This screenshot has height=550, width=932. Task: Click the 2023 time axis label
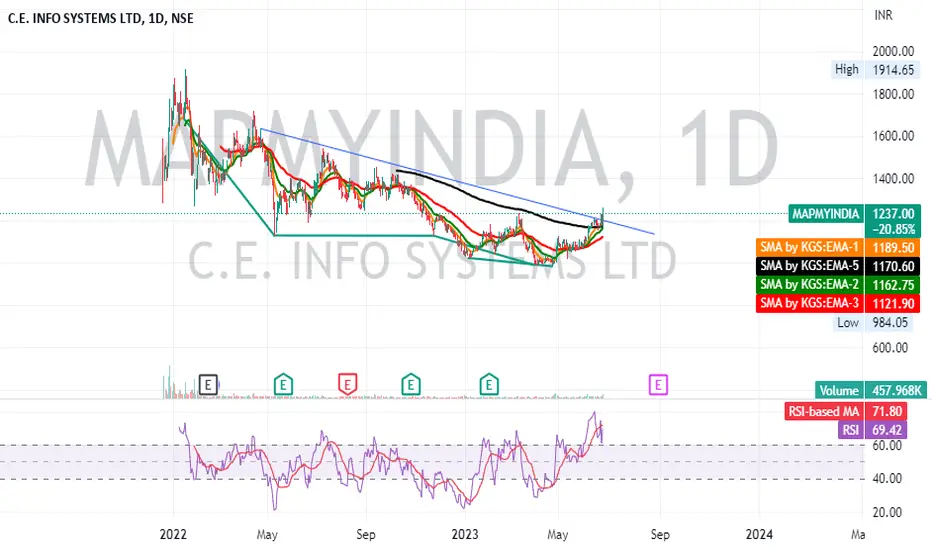pyautogui.click(x=464, y=535)
